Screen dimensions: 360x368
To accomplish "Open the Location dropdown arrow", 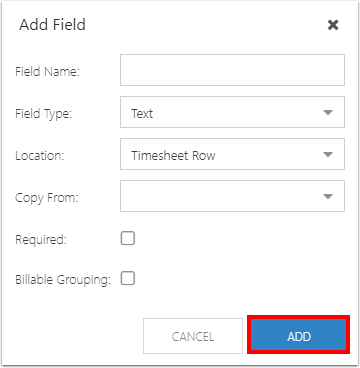I will click(x=328, y=154).
